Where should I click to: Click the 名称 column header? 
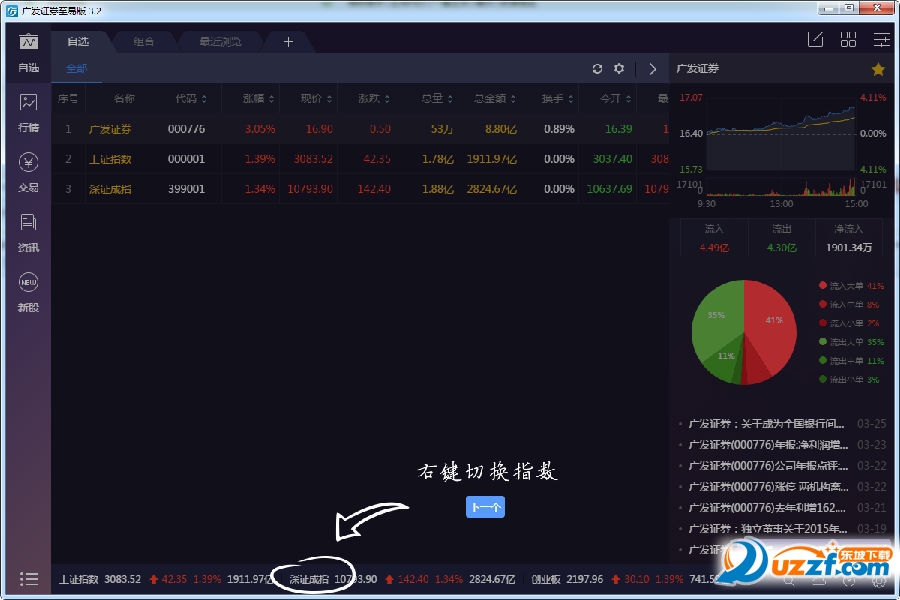coord(124,99)
